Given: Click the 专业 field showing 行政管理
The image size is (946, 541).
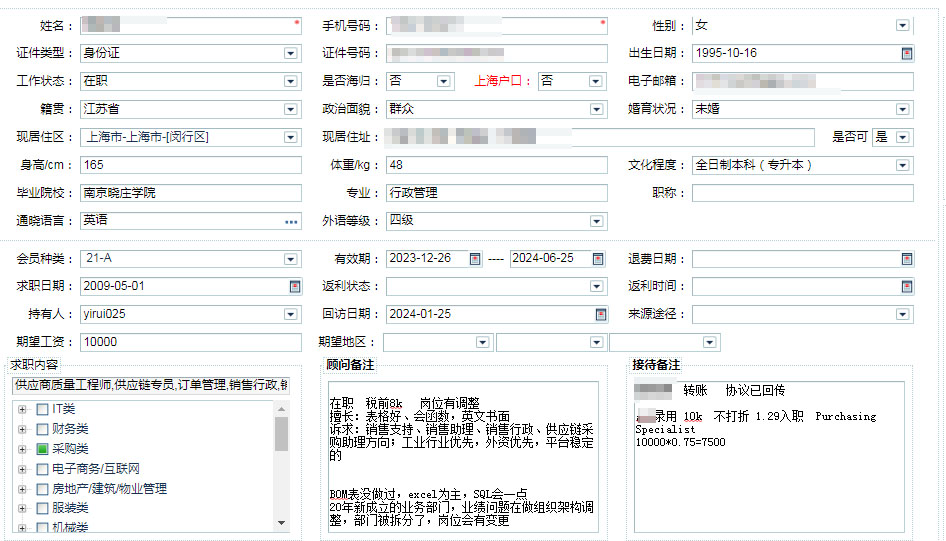Looking at the screenshot, I should [497, 193].
